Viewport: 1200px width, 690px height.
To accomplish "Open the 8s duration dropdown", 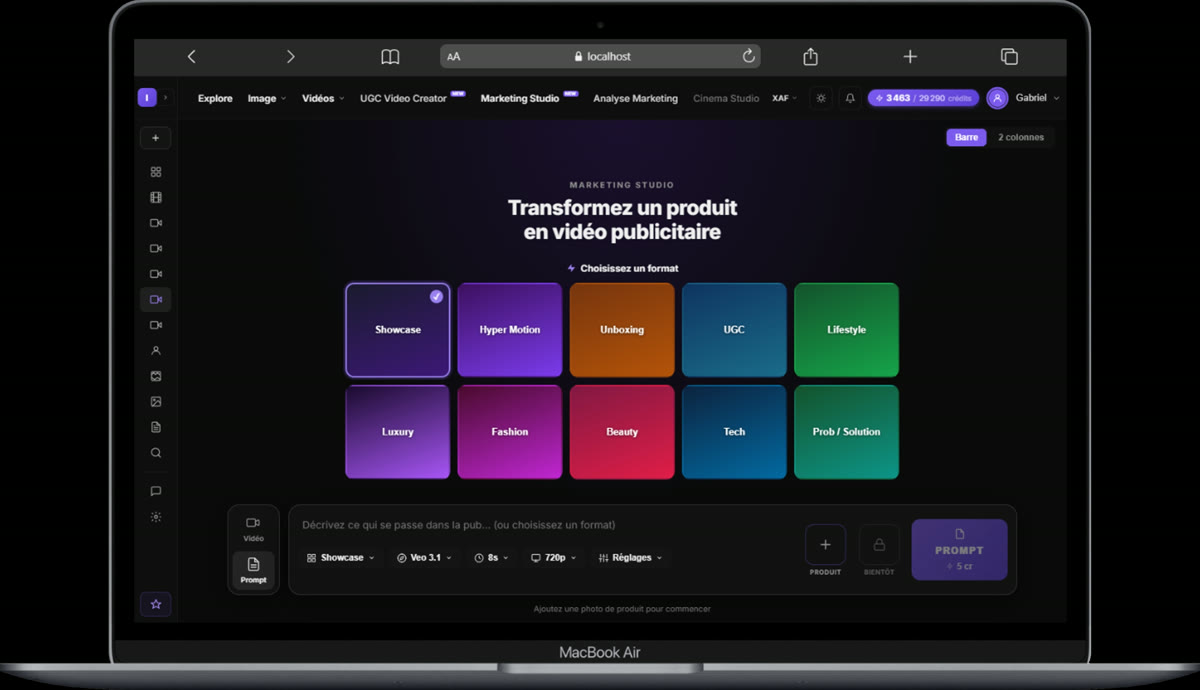I will [491, 558].
